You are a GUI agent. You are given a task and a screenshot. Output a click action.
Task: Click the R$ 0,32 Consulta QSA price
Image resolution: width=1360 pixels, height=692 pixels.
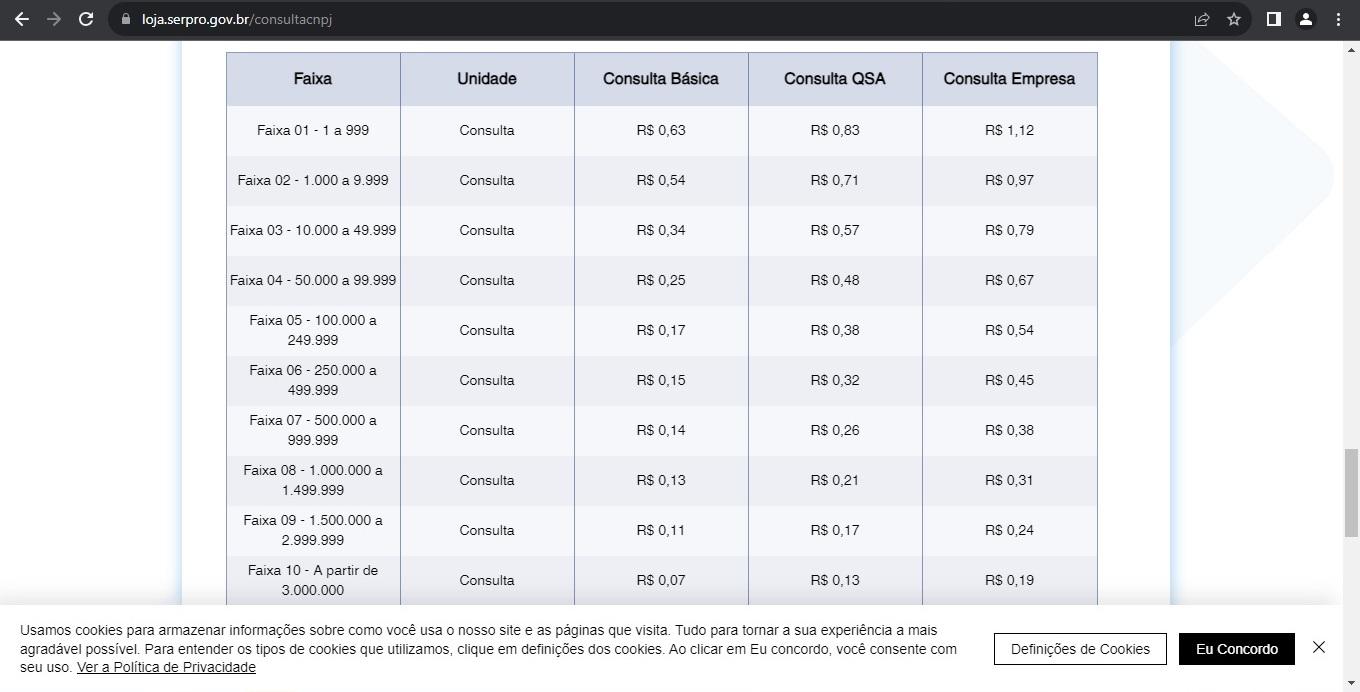pyautogui.click(x=835, y=380)
